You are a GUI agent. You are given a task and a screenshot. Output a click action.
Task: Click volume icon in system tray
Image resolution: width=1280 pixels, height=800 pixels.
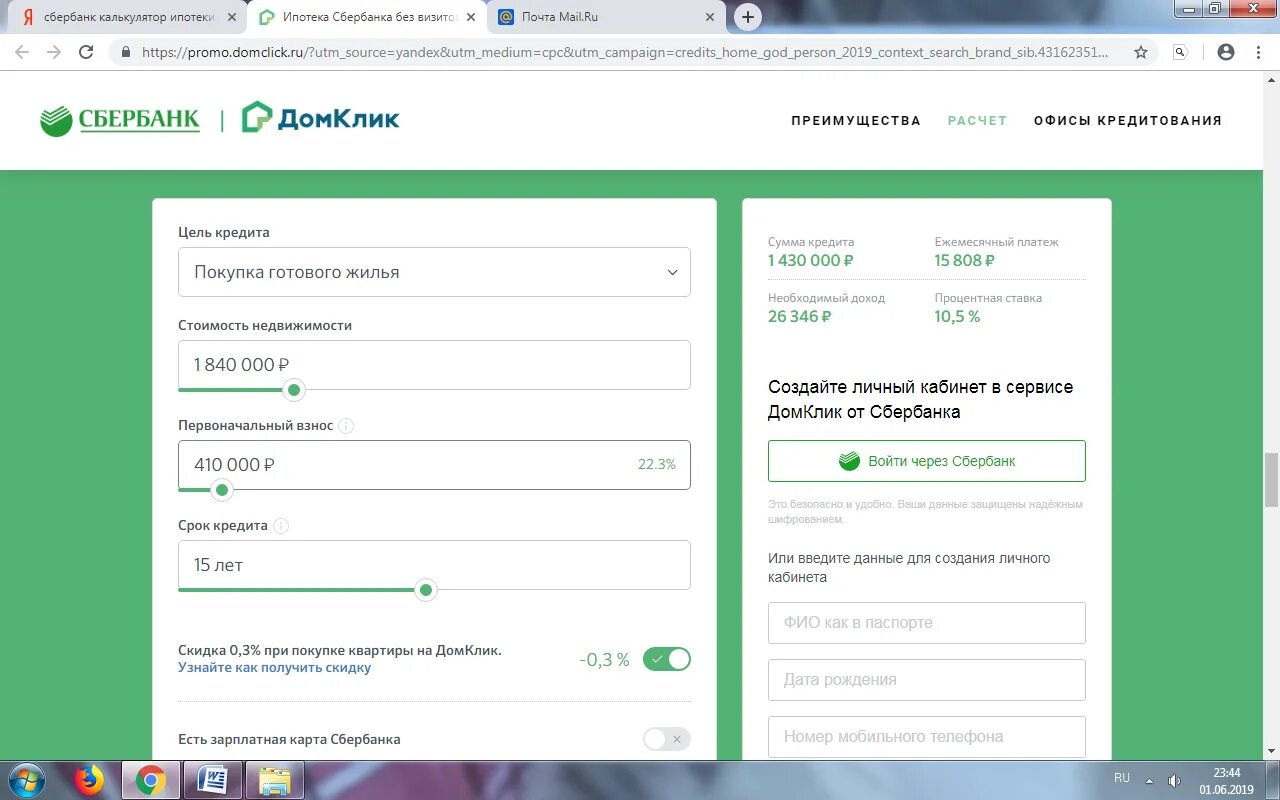(x=1173, y=781)
